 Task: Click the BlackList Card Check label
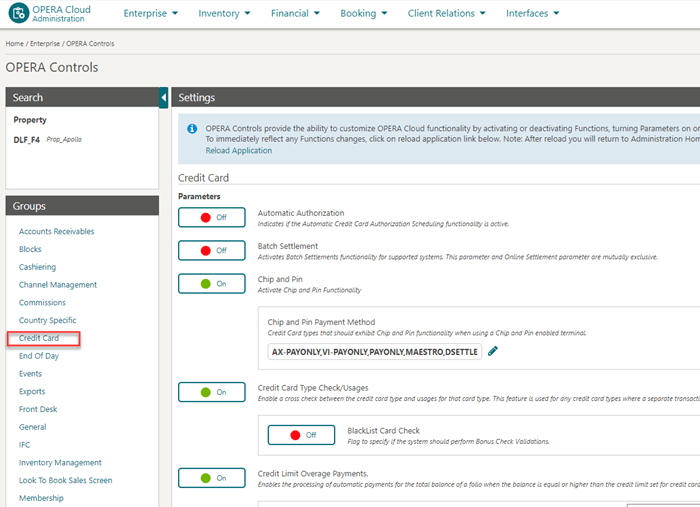click(383, 431)
